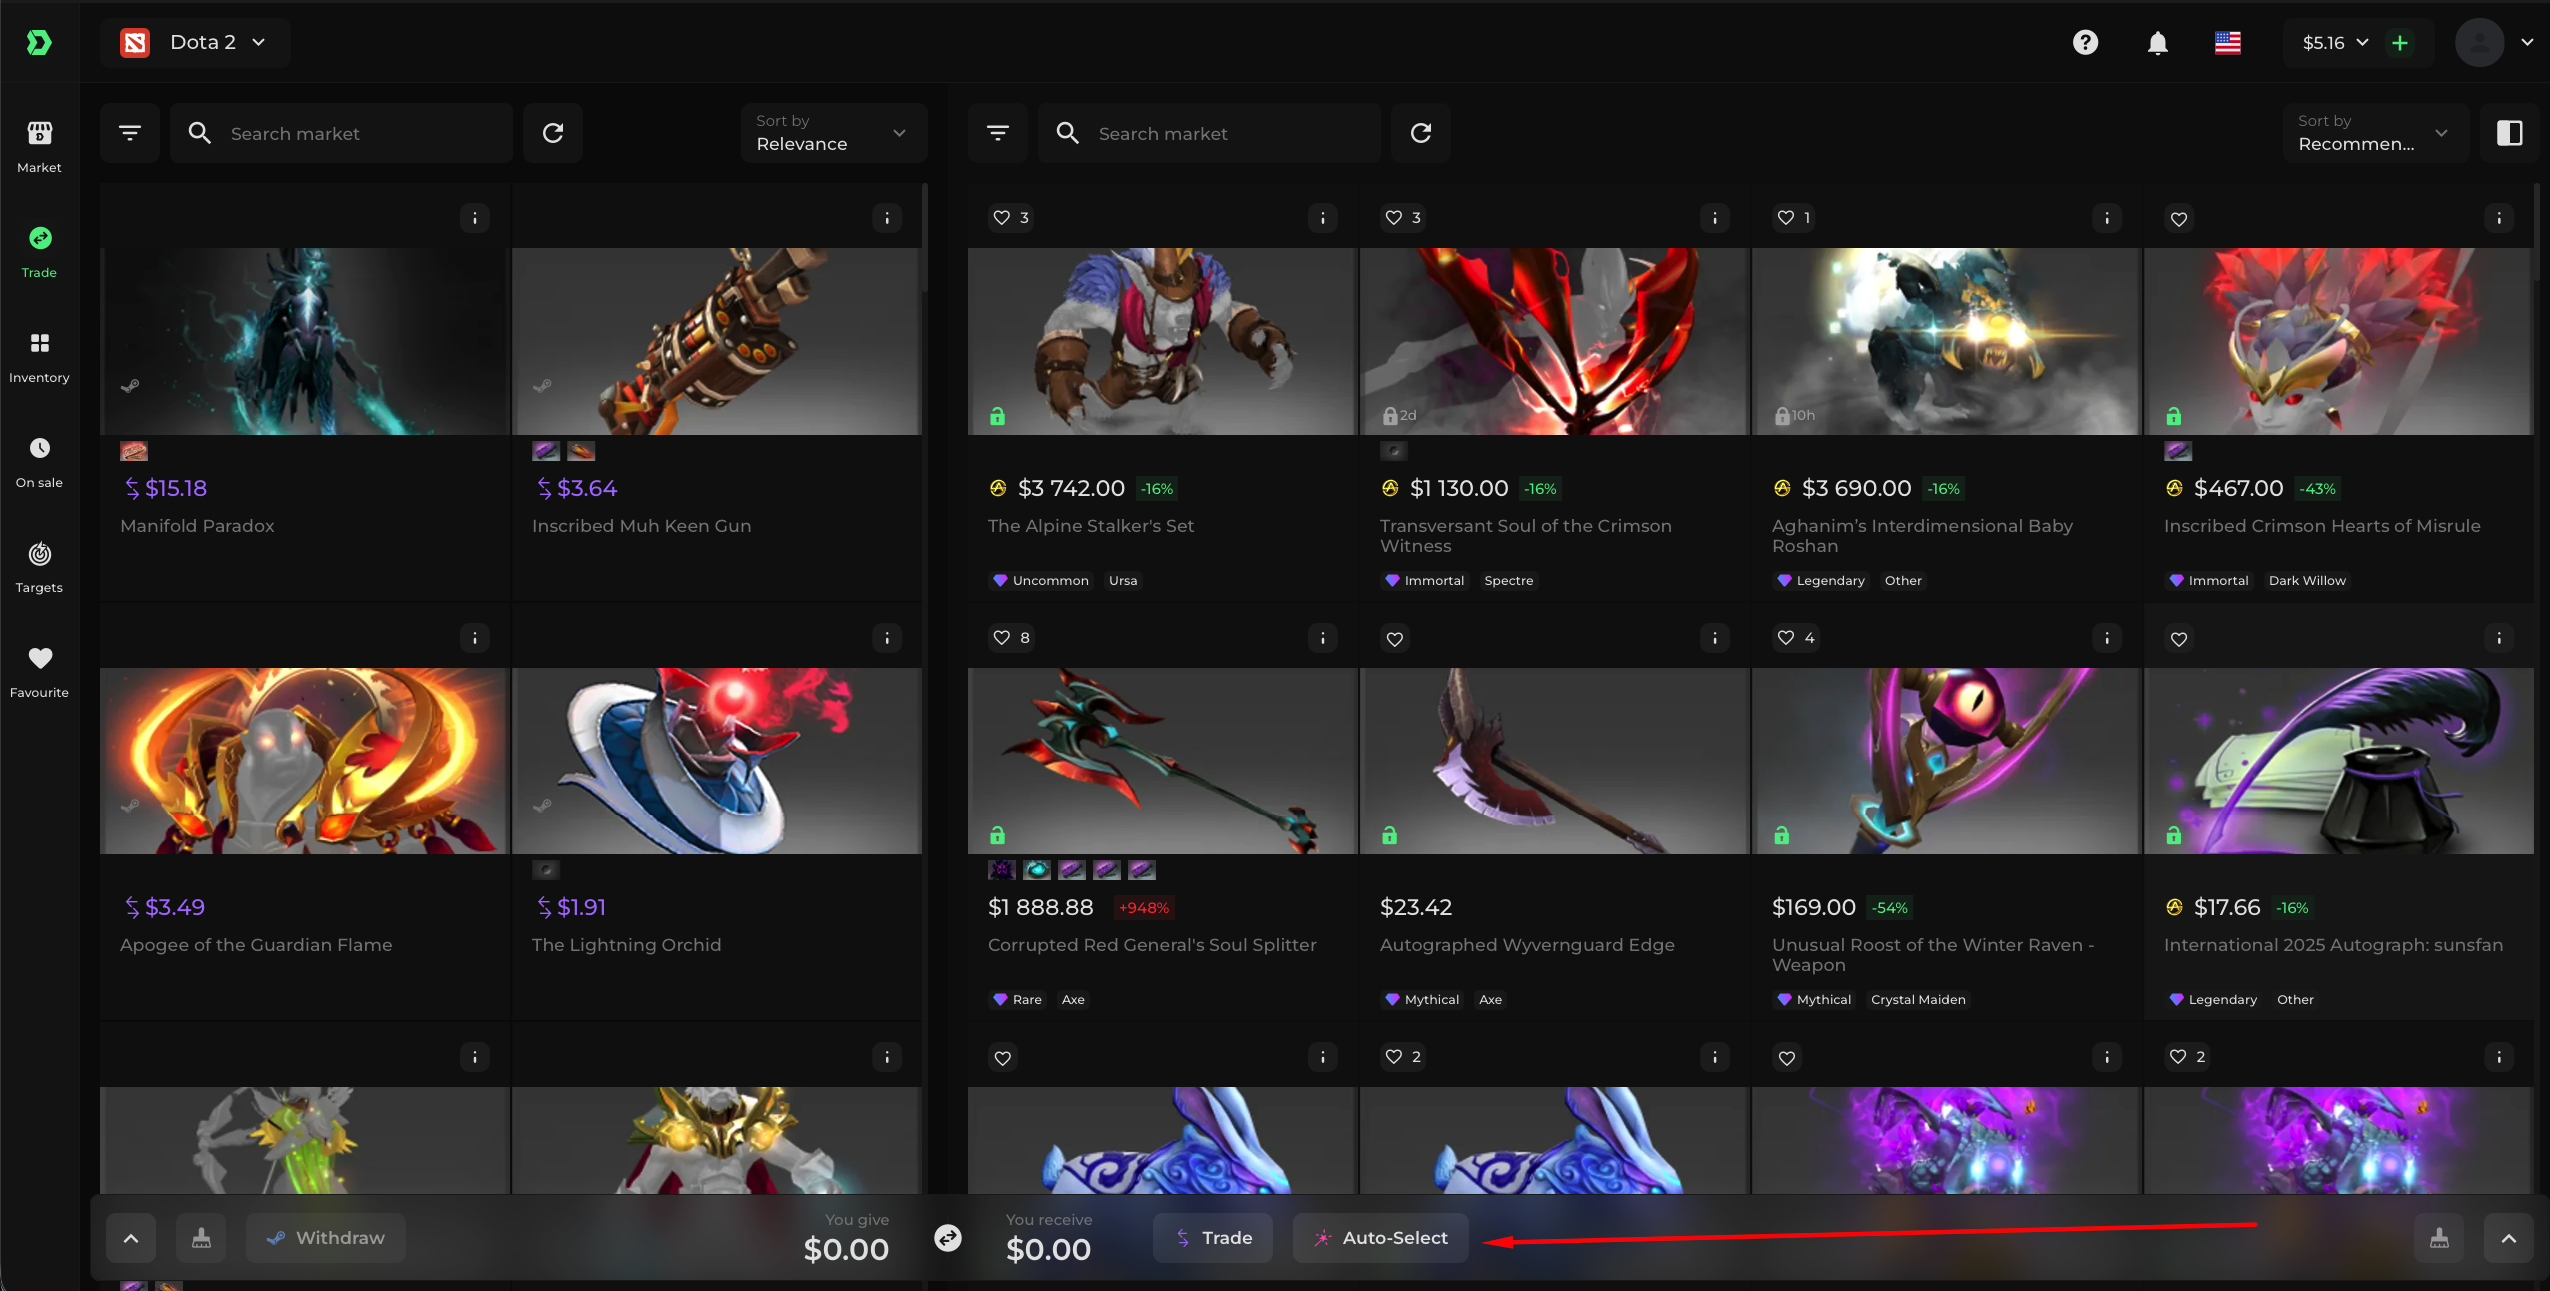Click the Uncommon rarity tag
This screenshot has width=2550, height=1291.
point(1040,581)
